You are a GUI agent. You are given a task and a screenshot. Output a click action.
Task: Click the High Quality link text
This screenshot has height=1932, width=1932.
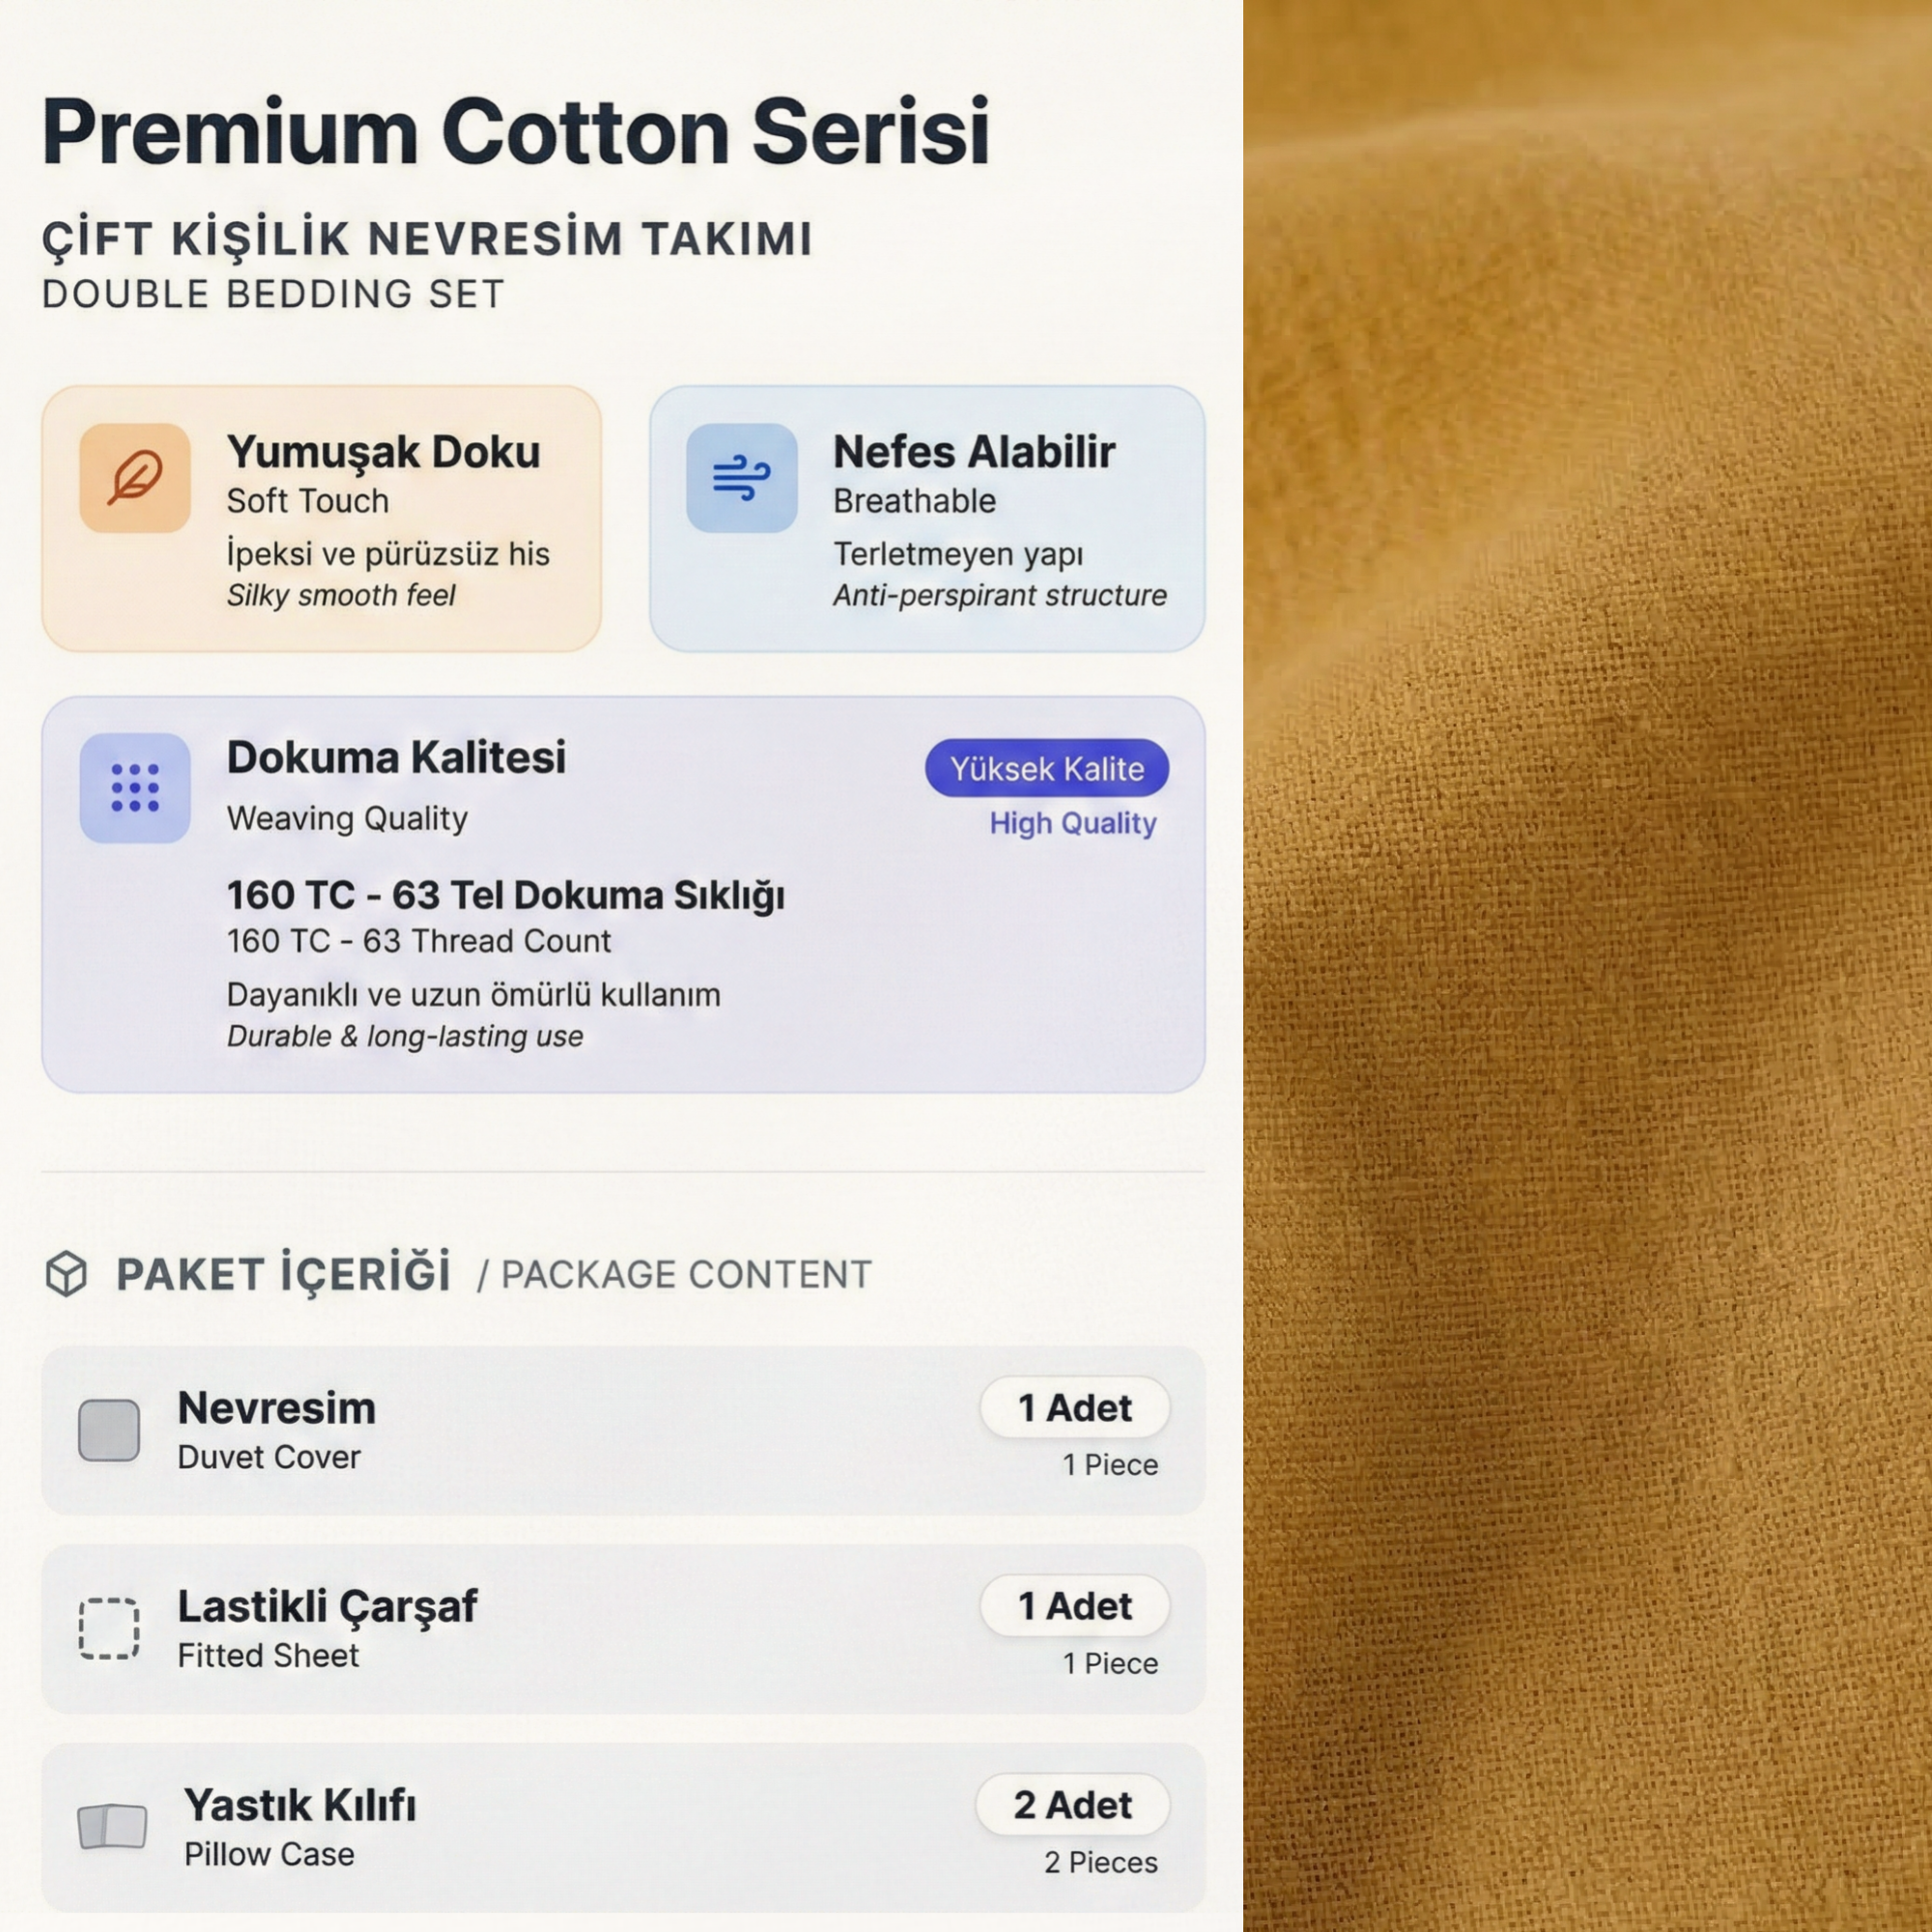[1072, 823]
